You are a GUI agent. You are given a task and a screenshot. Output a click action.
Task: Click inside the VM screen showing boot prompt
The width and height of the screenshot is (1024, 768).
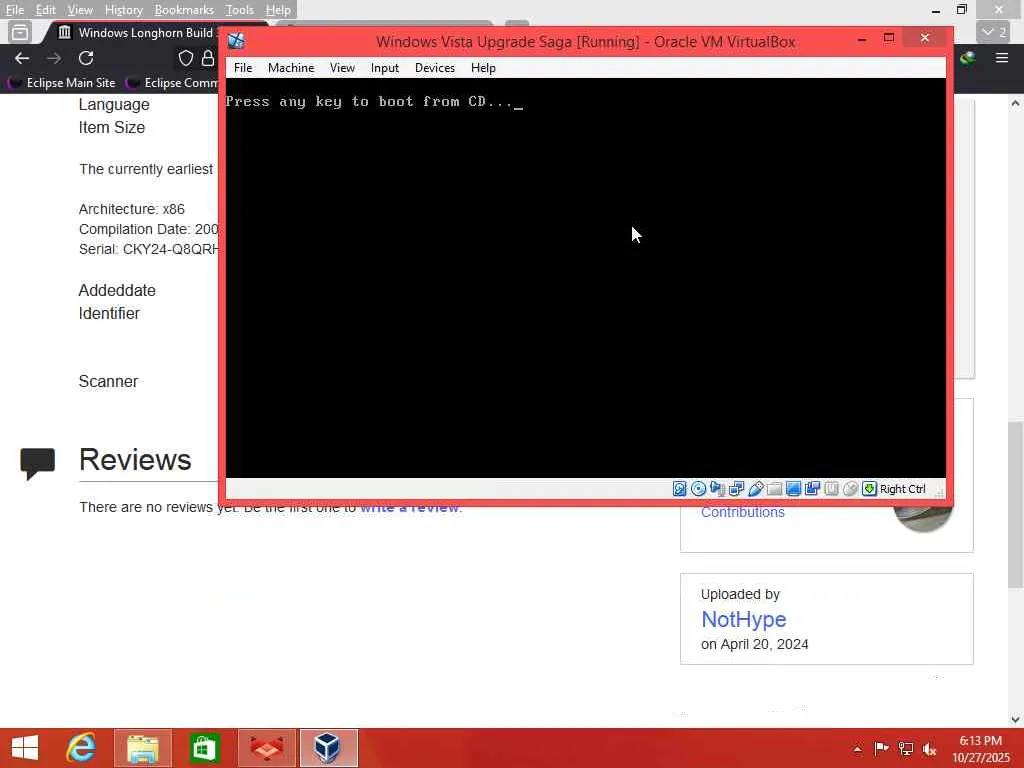pyautogui.click(x=586, y=278)
